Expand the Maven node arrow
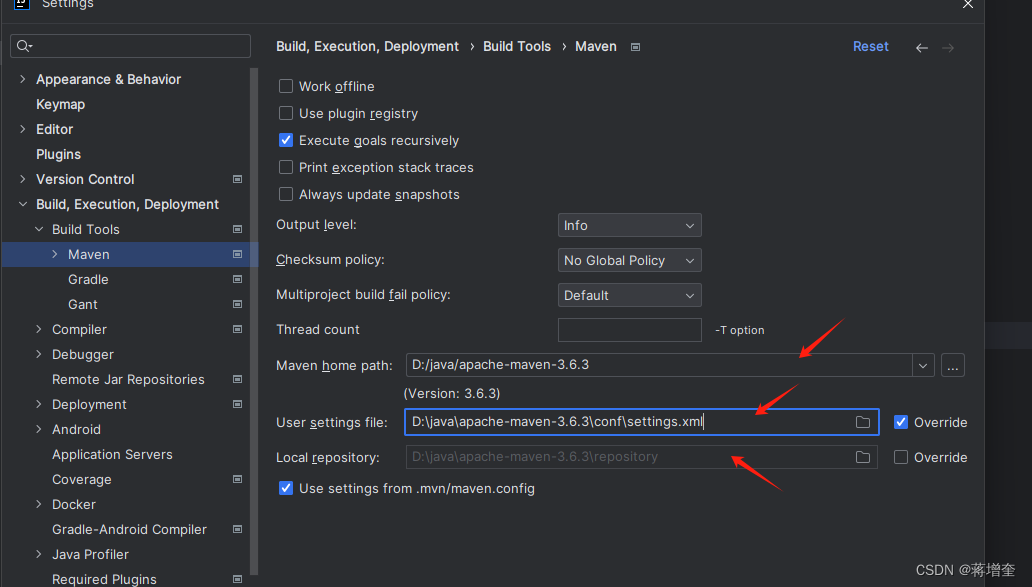Screen dimensions: 1032x587 (55, 254)
